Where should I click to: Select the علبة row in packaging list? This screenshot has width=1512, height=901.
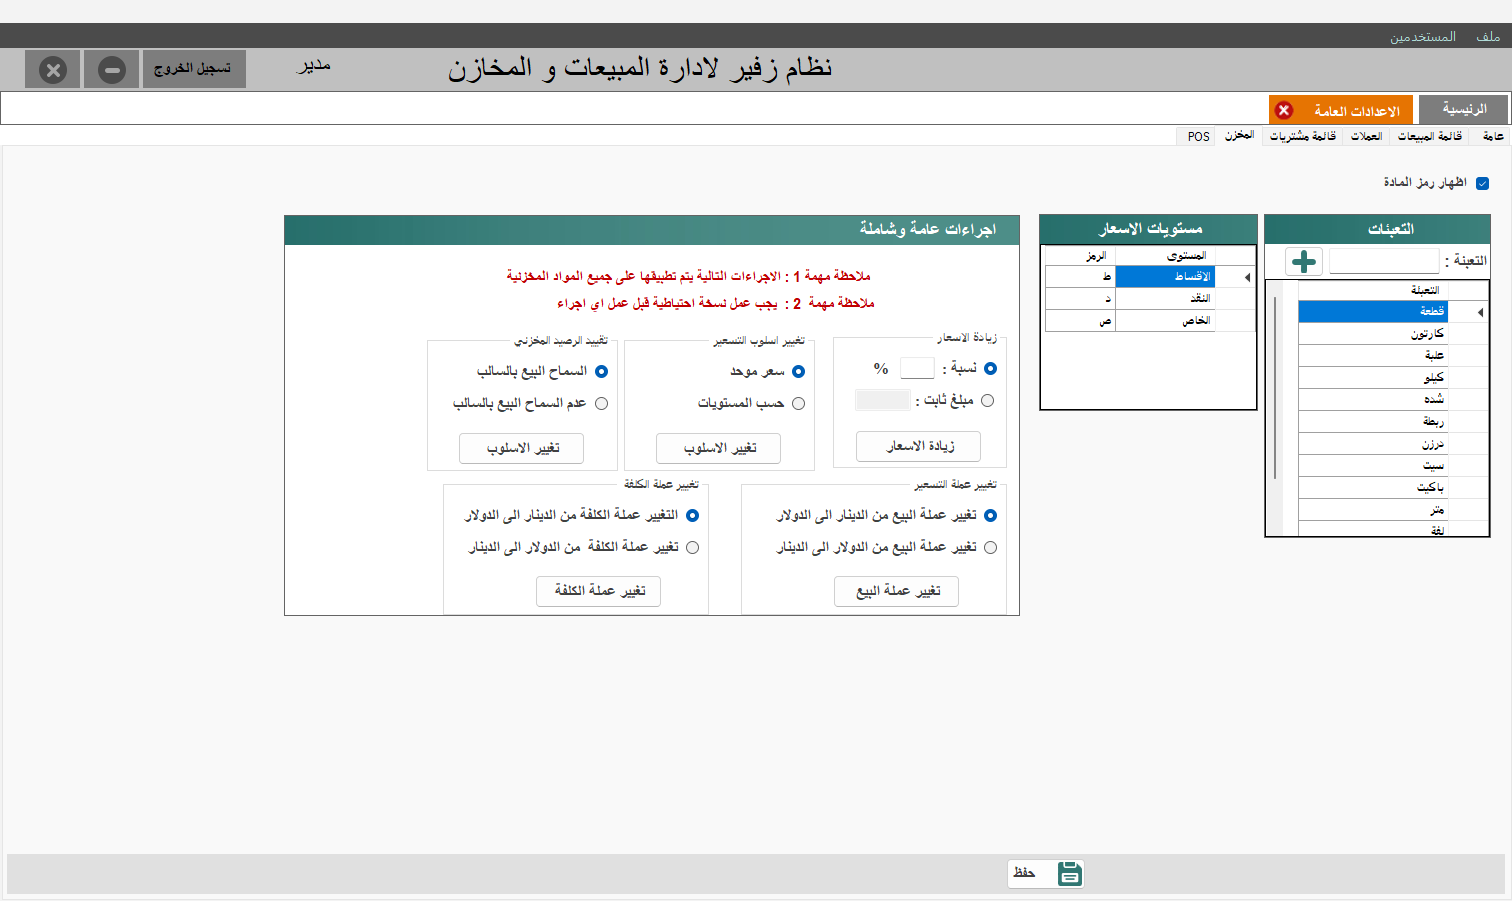pyautogui.click(x=1373, y=356)
